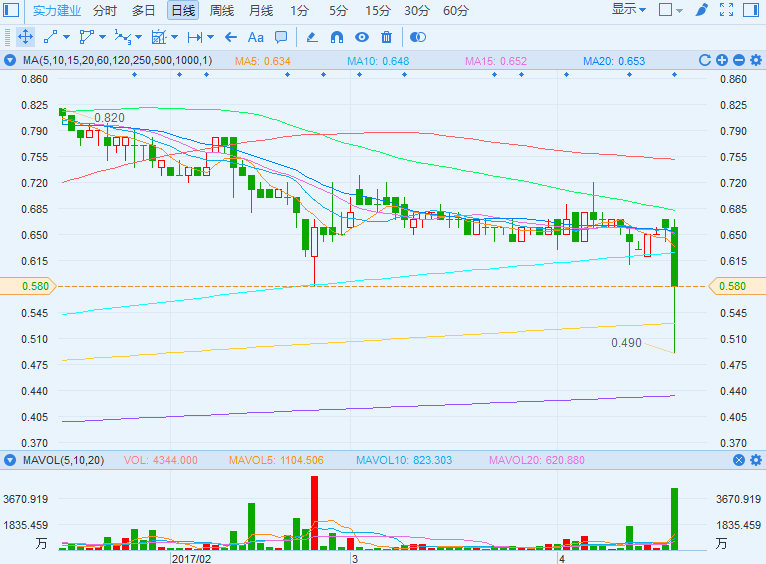Select the Aa text annotation tool
This screenshot has height=564, width=766.
(255, 37)
